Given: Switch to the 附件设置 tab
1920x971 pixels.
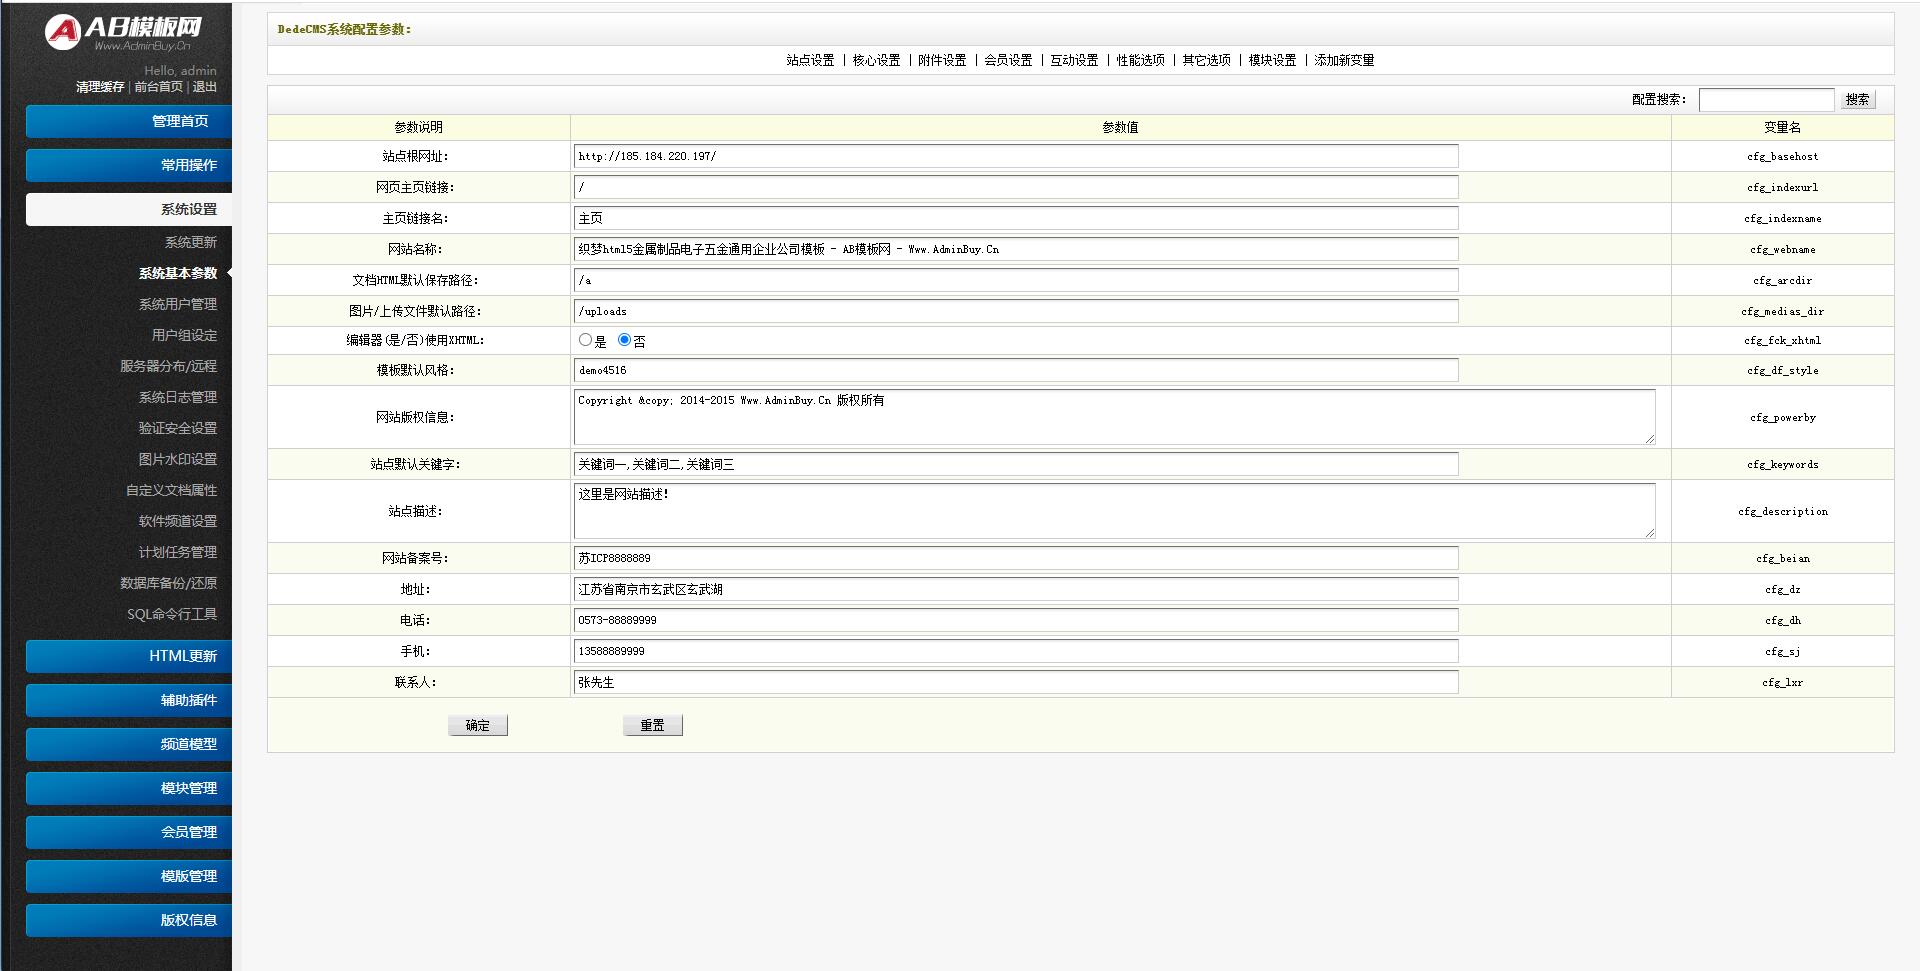Looking at the screenshot, I should (x=942, y=60).
